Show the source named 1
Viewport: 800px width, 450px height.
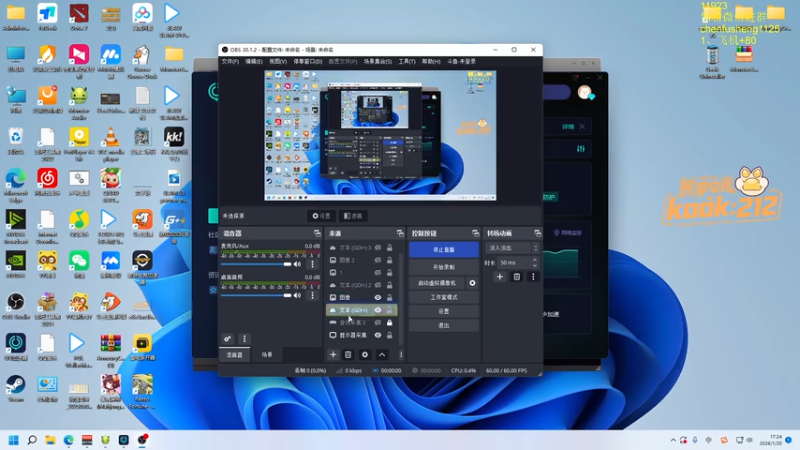tap(378, 272)
